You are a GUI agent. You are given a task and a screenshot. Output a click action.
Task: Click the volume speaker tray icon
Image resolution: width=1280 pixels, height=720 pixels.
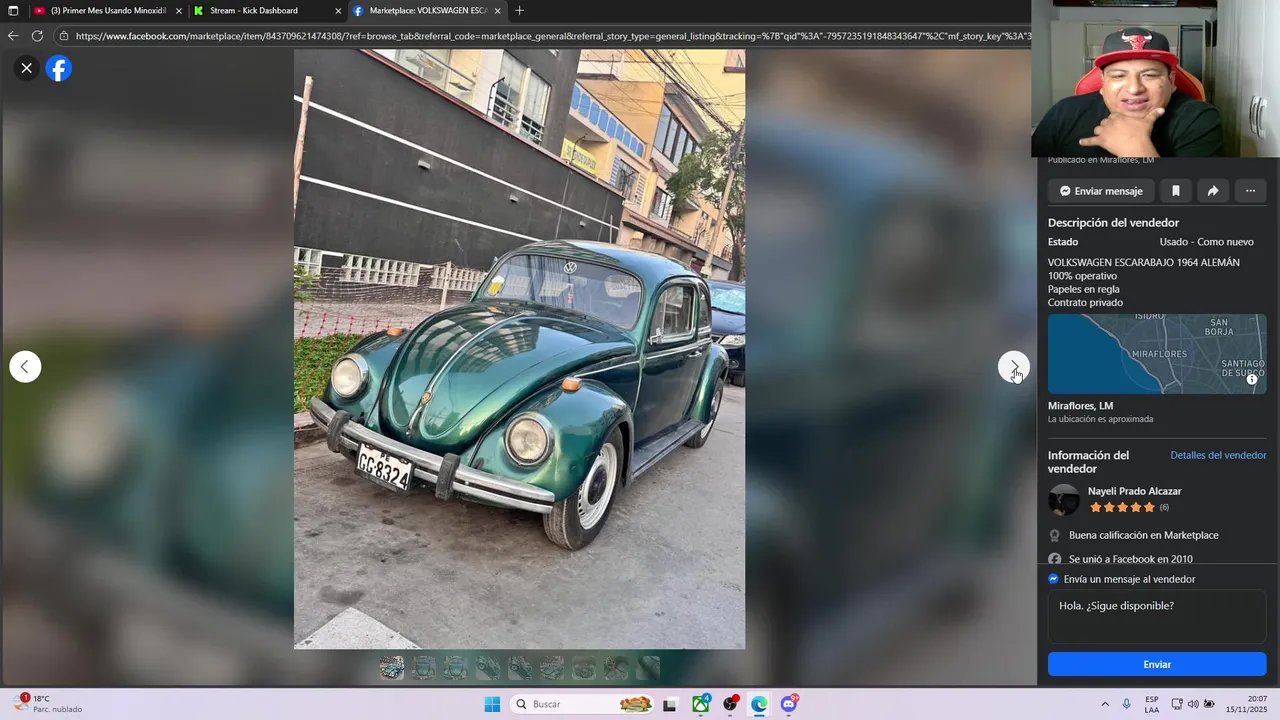pos(1193,704)
